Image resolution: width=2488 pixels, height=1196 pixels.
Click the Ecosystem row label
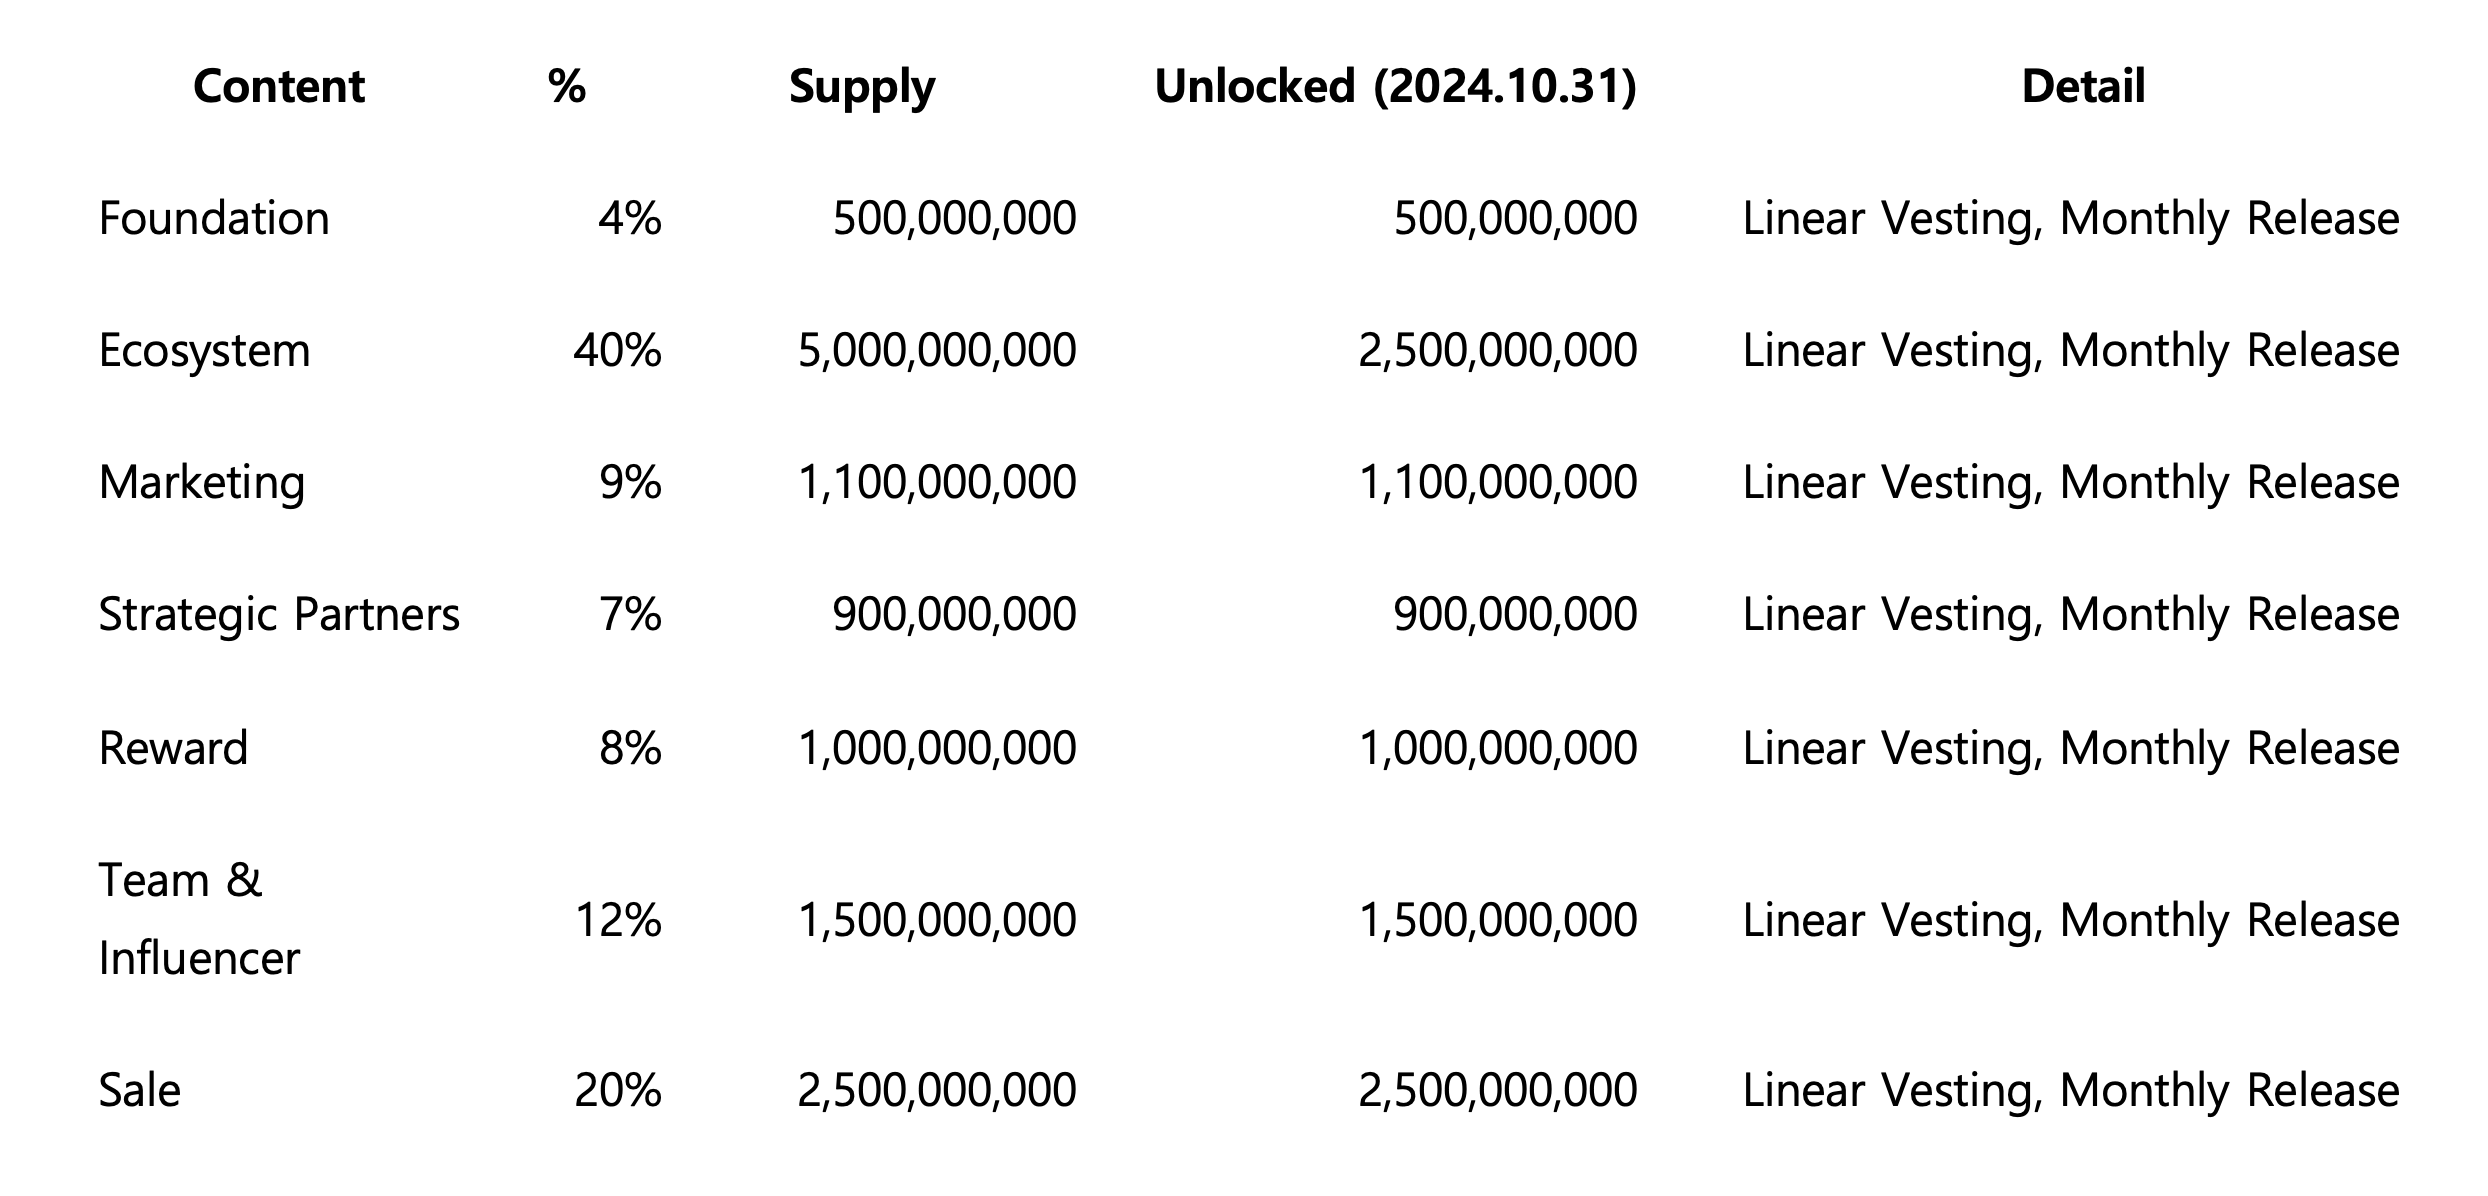[x=205, y=351]
